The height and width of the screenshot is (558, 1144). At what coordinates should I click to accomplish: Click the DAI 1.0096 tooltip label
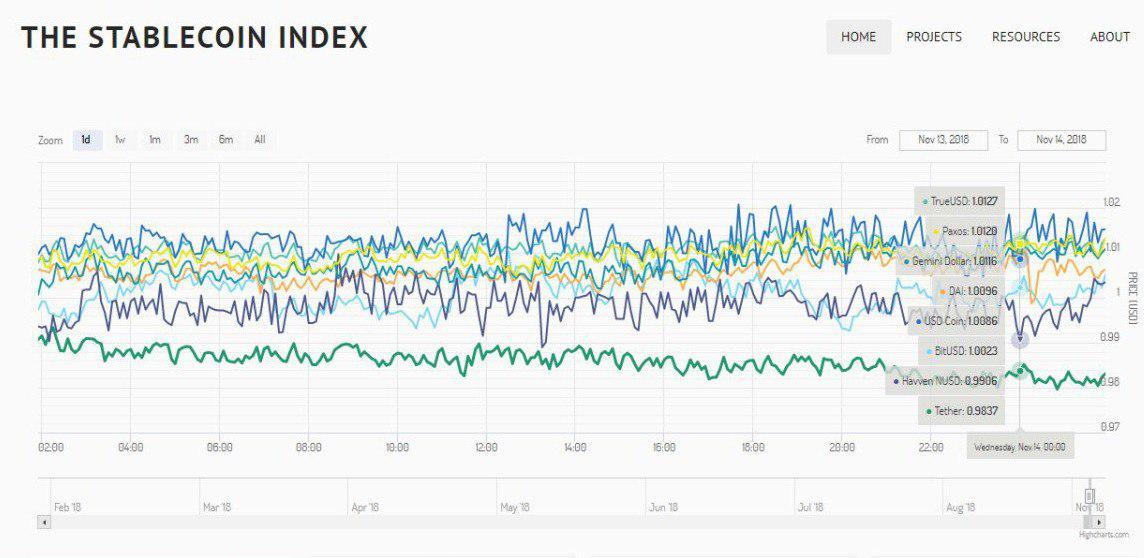[x=968, y=290]
